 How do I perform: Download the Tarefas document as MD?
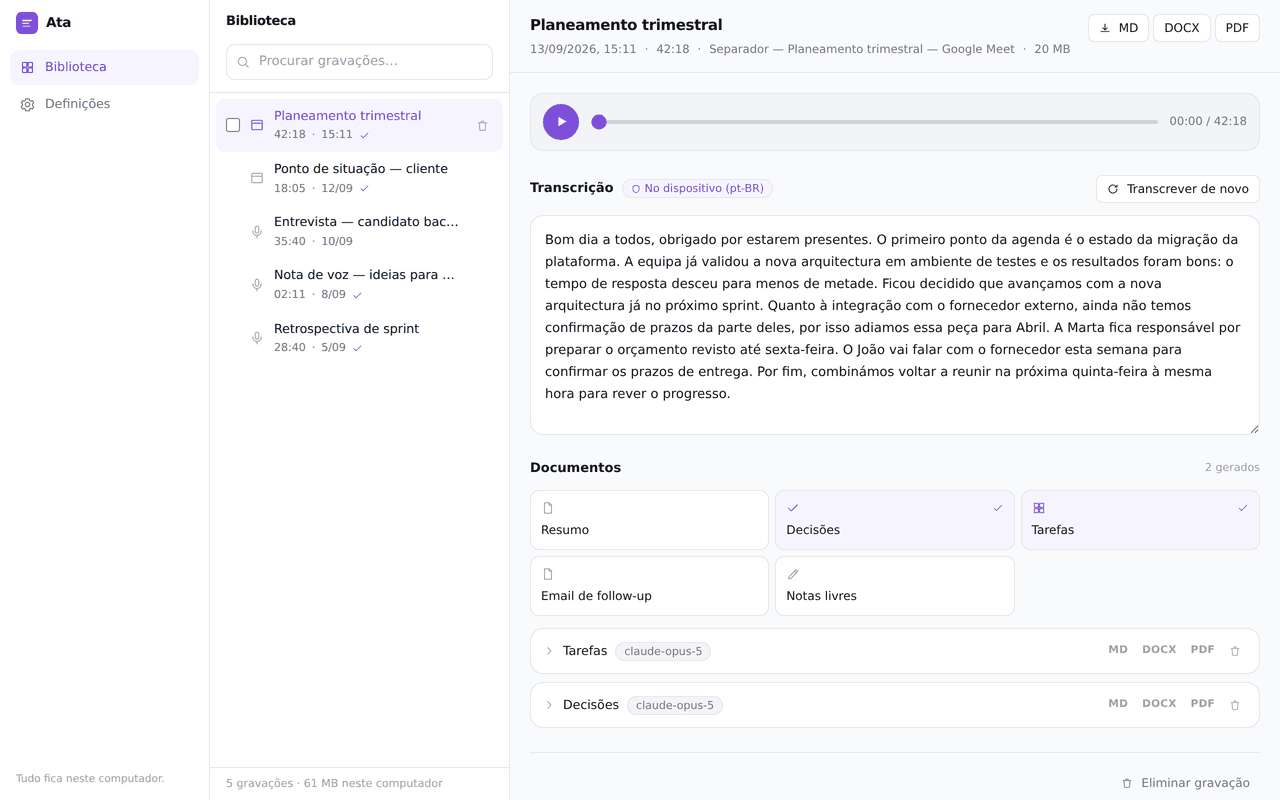(x=1118, y=650)
